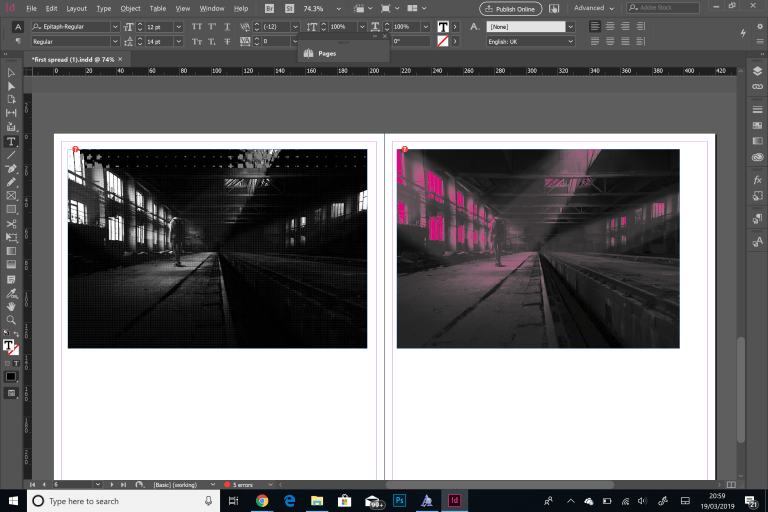Click the fill colour swatch in toolbox
Image resolution: width=768 pixels, height=512 pixels.
pyautogui.click(x=9, y=345)
